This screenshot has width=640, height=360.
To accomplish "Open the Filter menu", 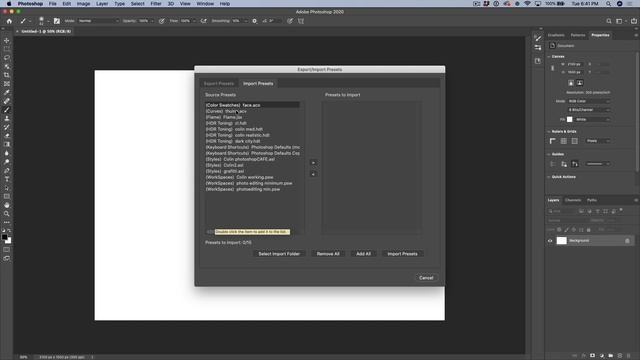I will (156, 4).
